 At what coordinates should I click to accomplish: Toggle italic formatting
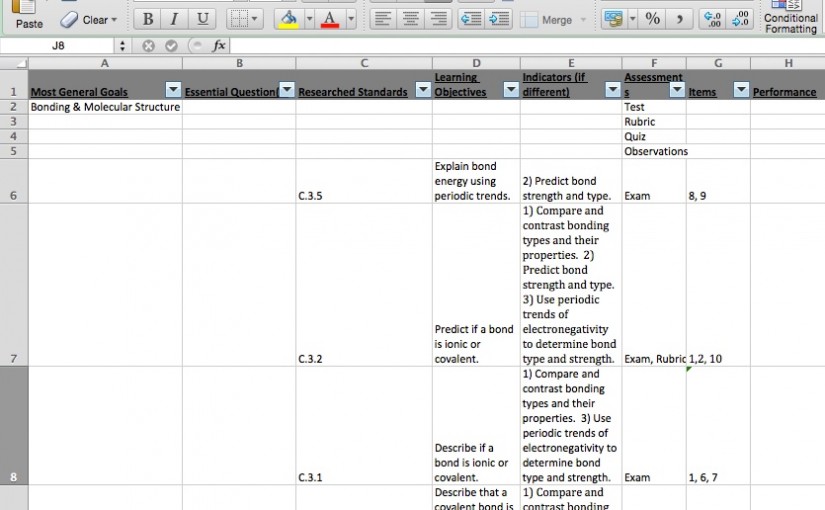175,19
